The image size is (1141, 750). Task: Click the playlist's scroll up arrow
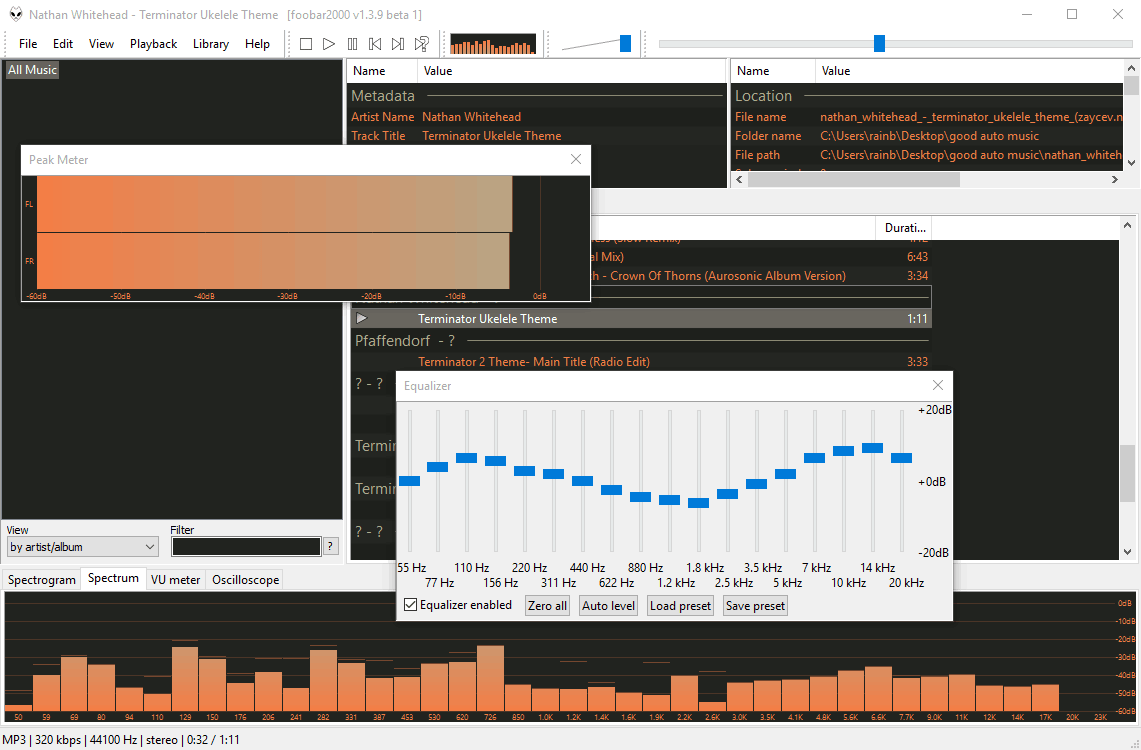[1128, 226]
